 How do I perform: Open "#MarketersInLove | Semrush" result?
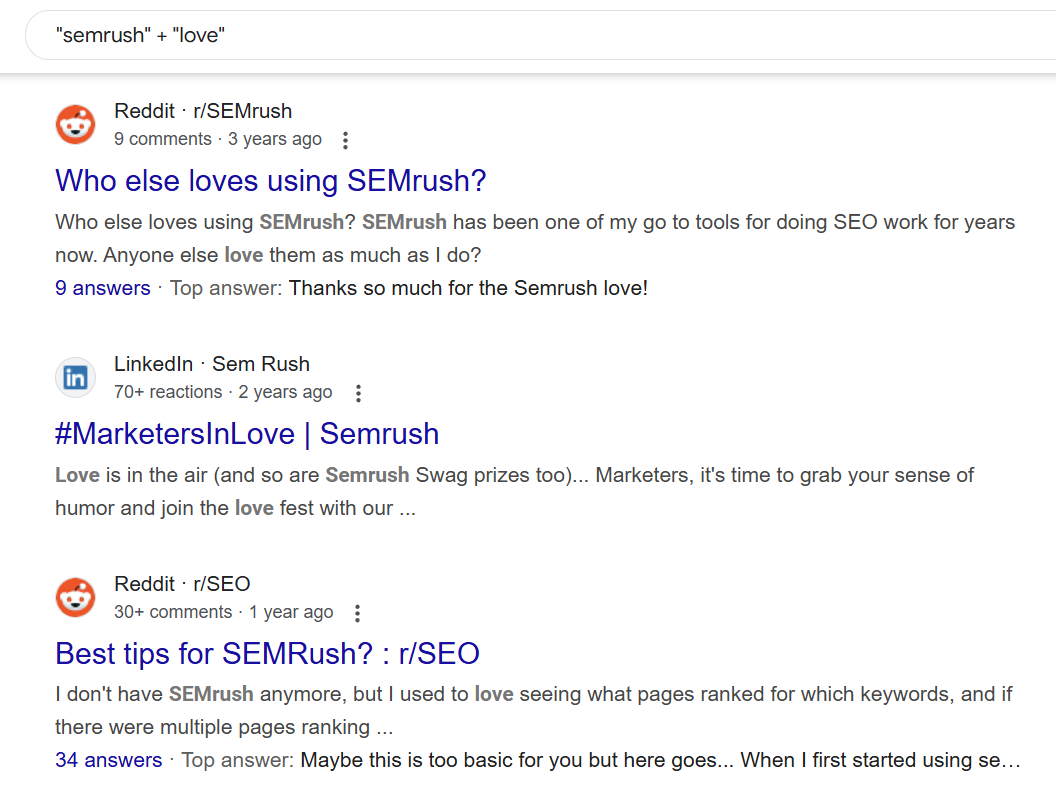[x=247, y=434]
